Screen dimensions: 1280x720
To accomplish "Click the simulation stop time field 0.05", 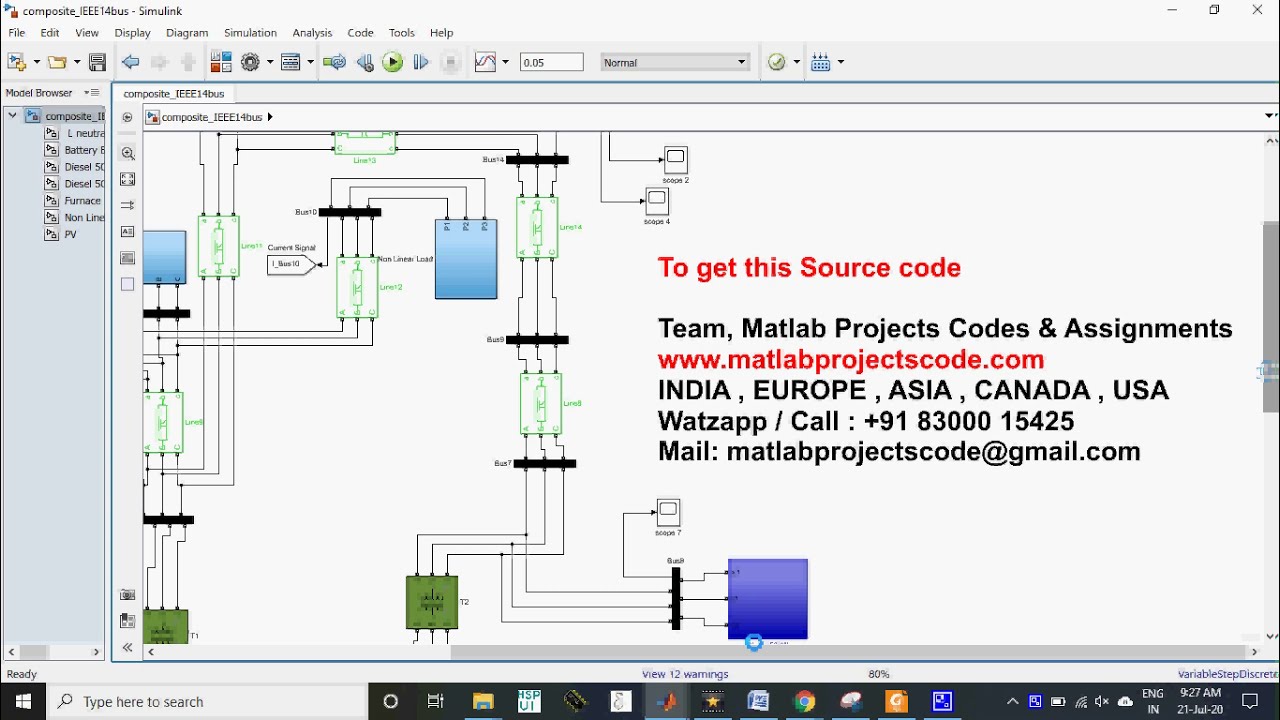I will point(551,62).
